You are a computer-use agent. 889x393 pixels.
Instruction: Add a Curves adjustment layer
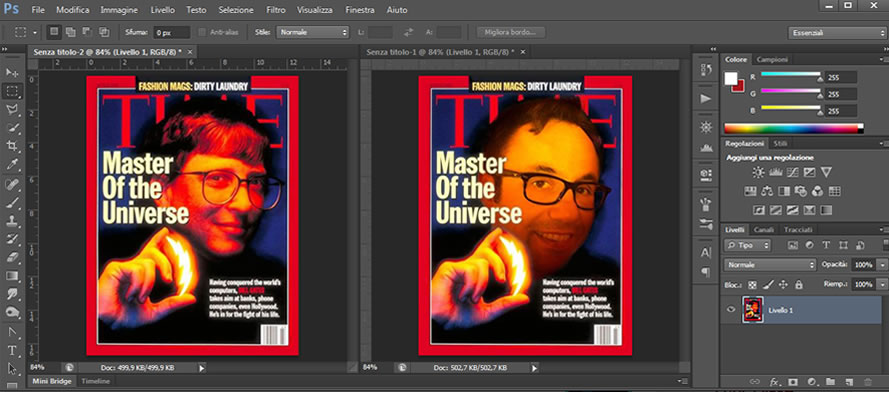793,172
